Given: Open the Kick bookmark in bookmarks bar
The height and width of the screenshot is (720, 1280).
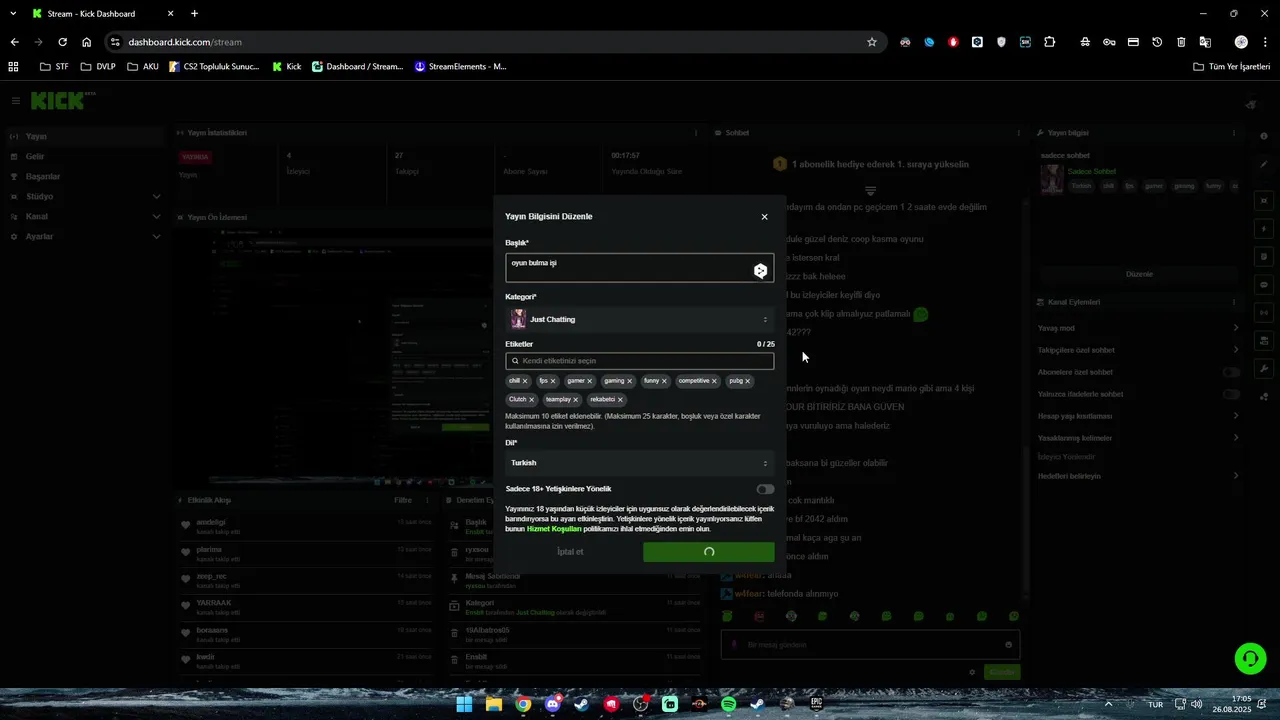Looking at the screenshot, I should click(x=286, y=67).
